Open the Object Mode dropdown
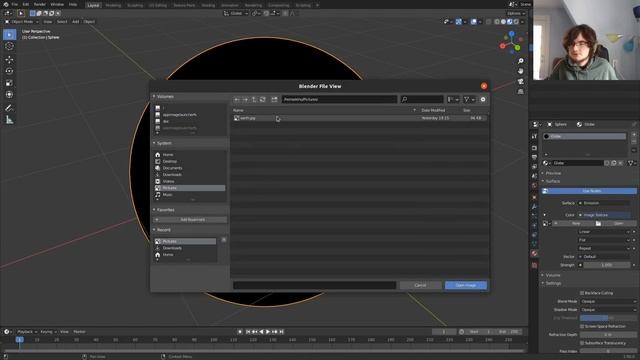Image resolution: width=640 pixels, height=360 pixels. (x=22, y=22)
